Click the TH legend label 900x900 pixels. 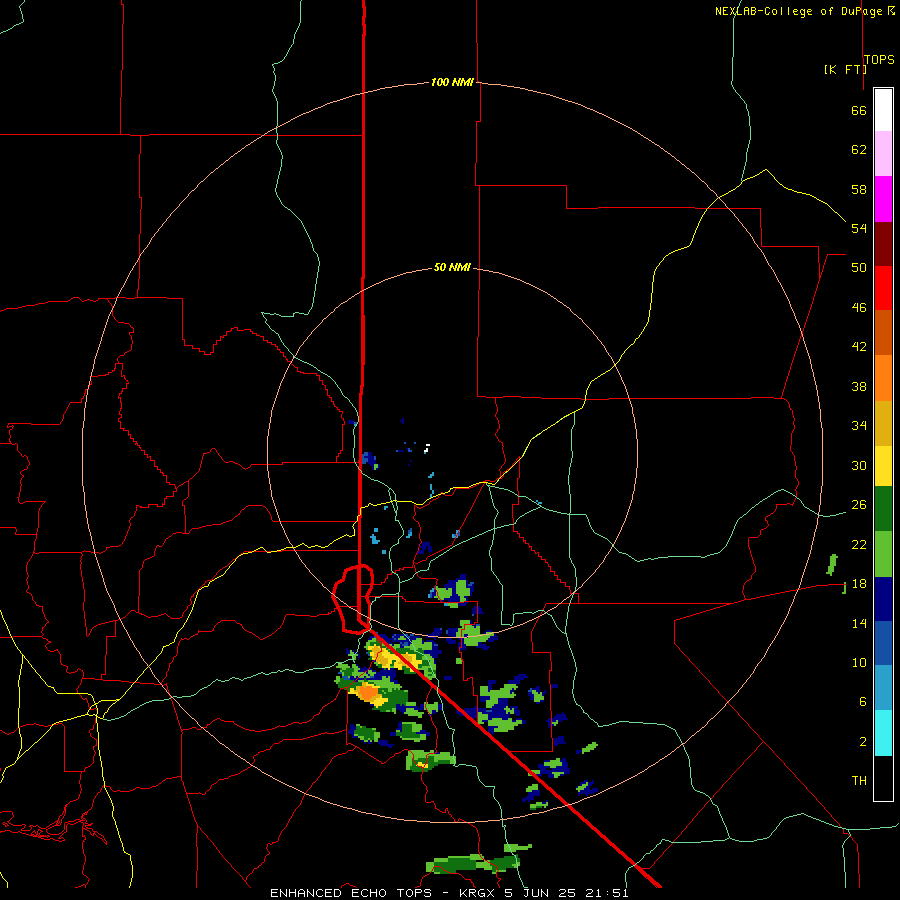859,780
